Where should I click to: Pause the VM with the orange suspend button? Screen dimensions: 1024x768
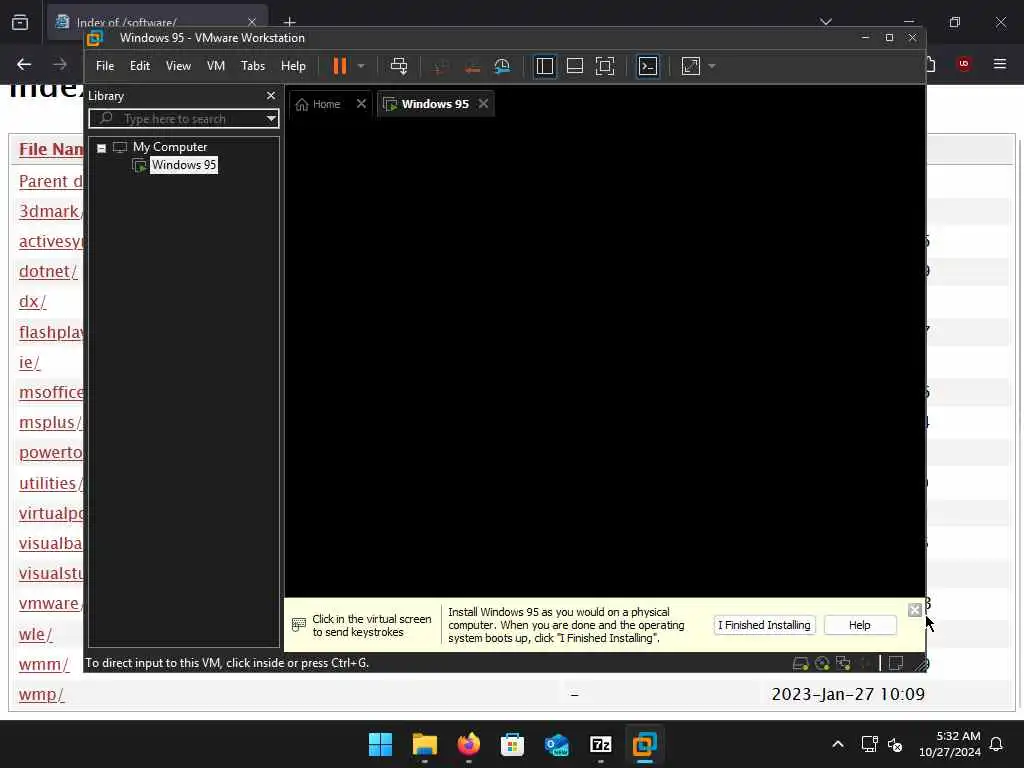click(340, 66)
